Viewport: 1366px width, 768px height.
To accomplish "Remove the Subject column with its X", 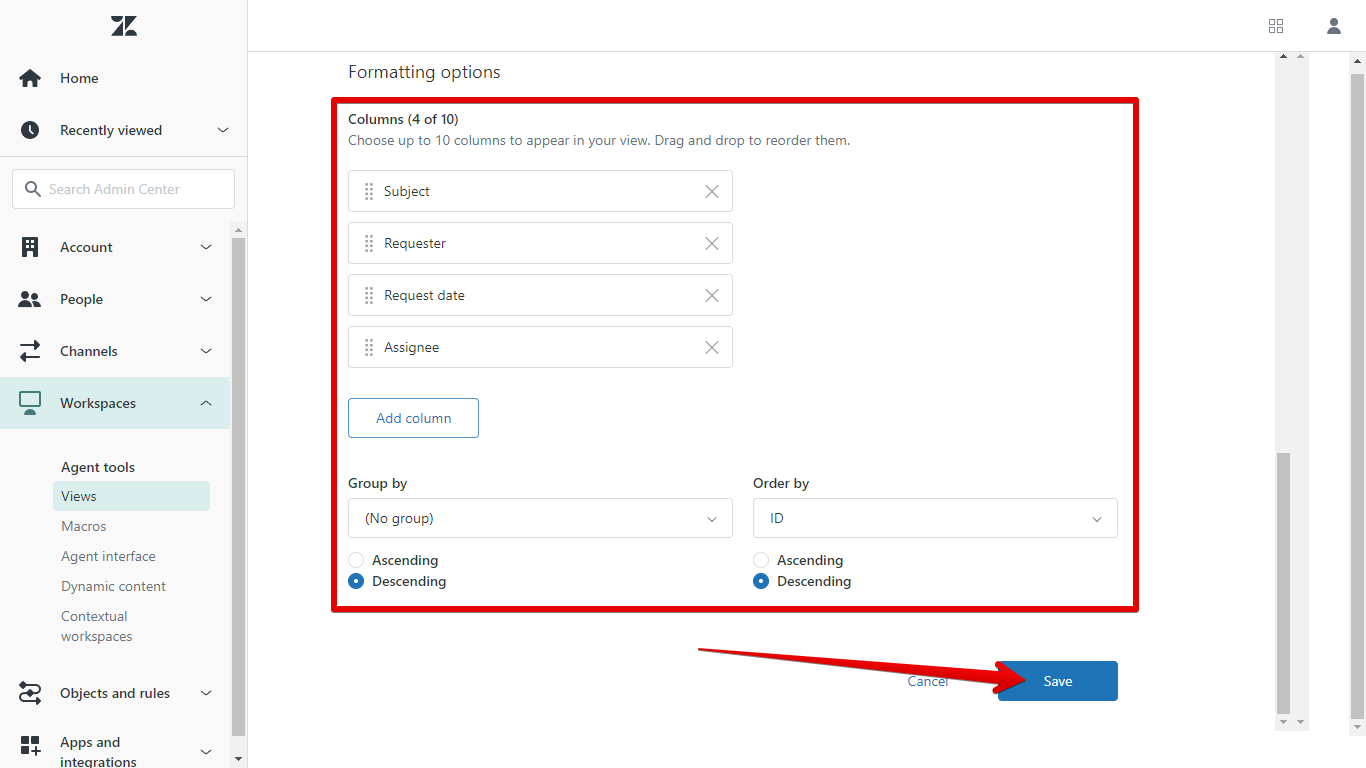I will point(712,191).
